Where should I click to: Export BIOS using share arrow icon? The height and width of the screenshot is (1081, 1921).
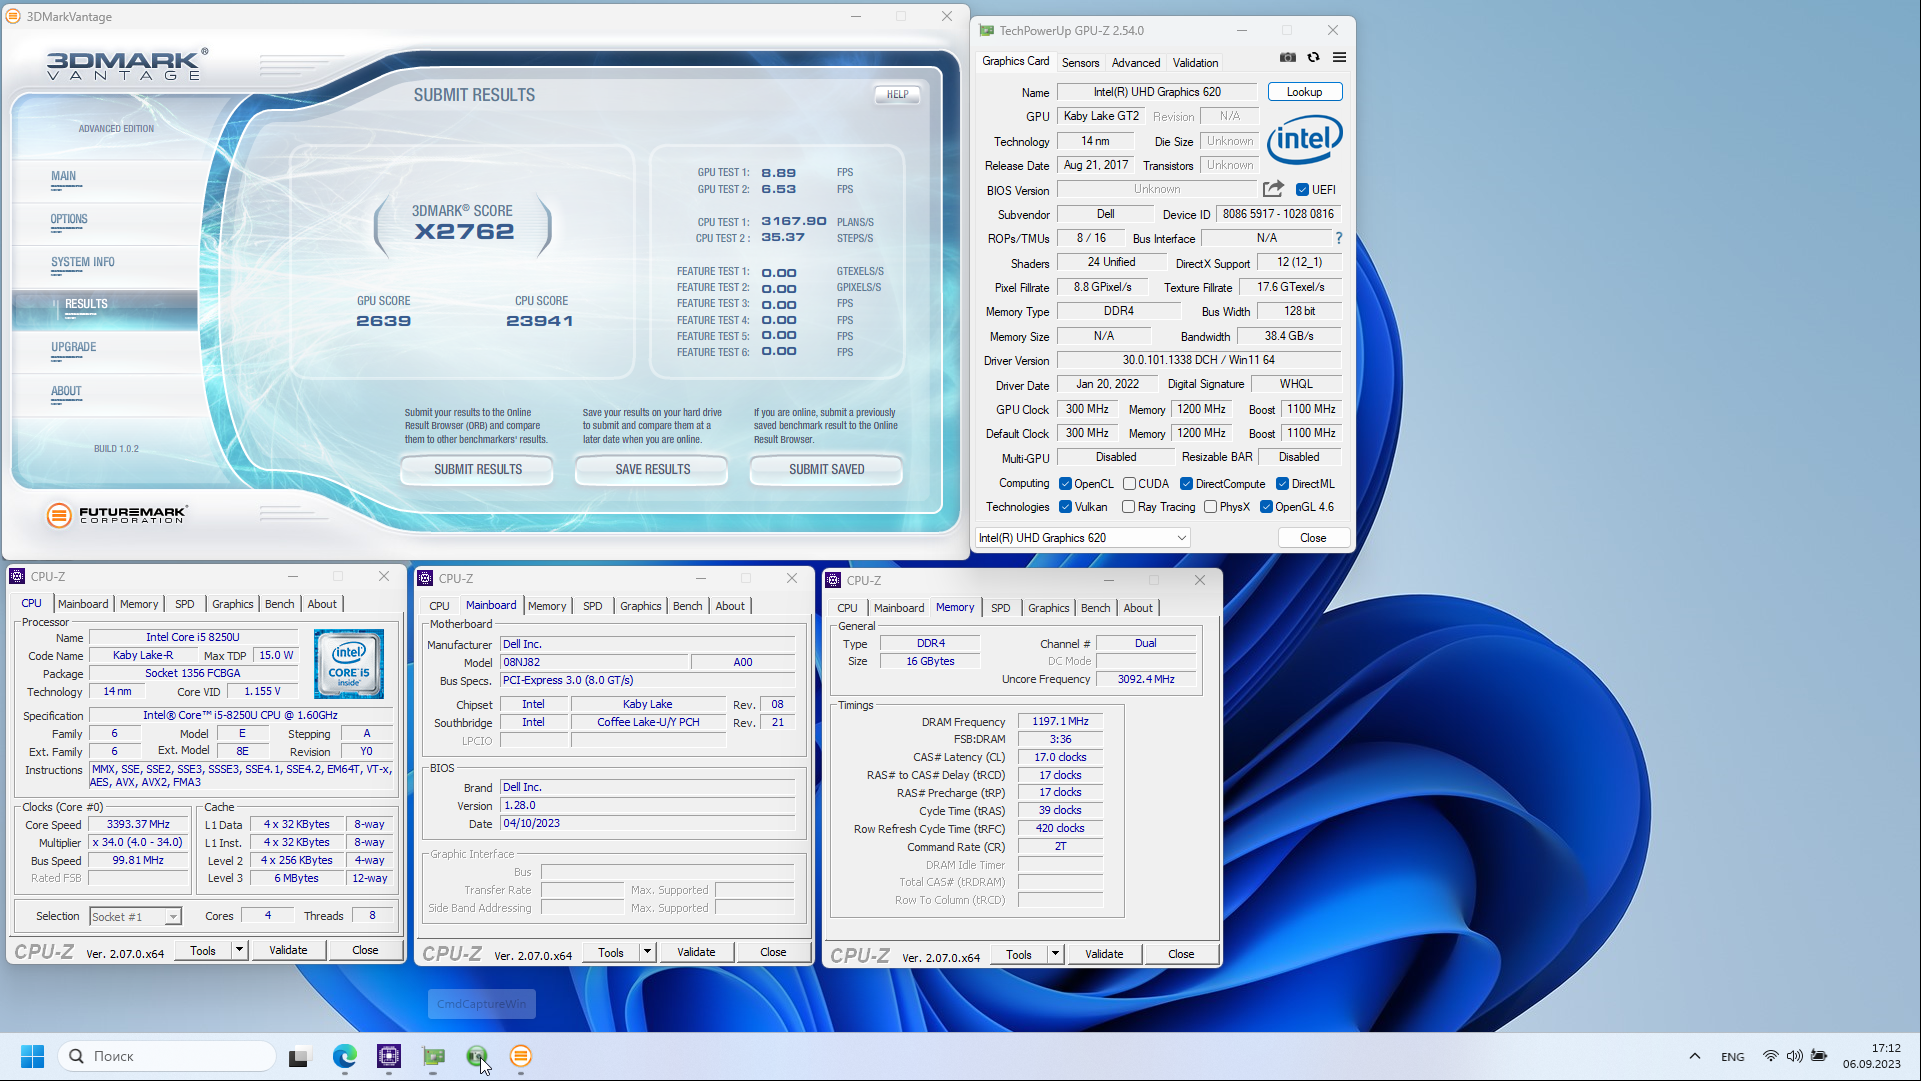(1273, 189)
